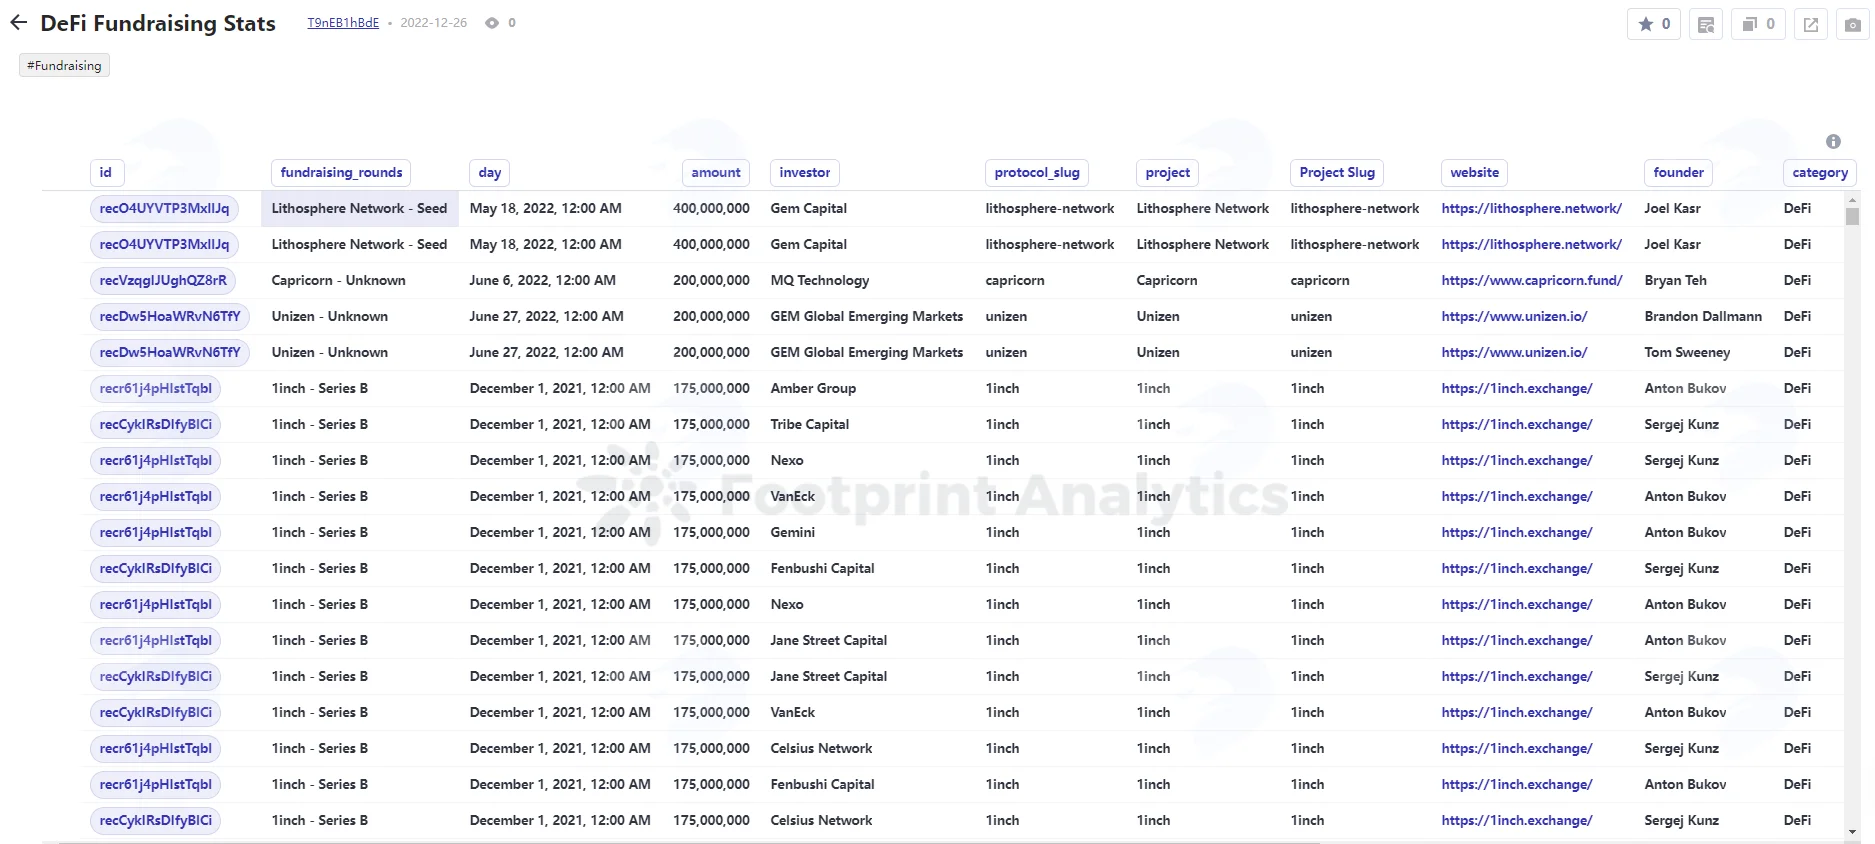Take a snapshot with the camera icon
Image resolution: width=1875 pixels, height=844 pixels.
click(x=1853, y=24)
